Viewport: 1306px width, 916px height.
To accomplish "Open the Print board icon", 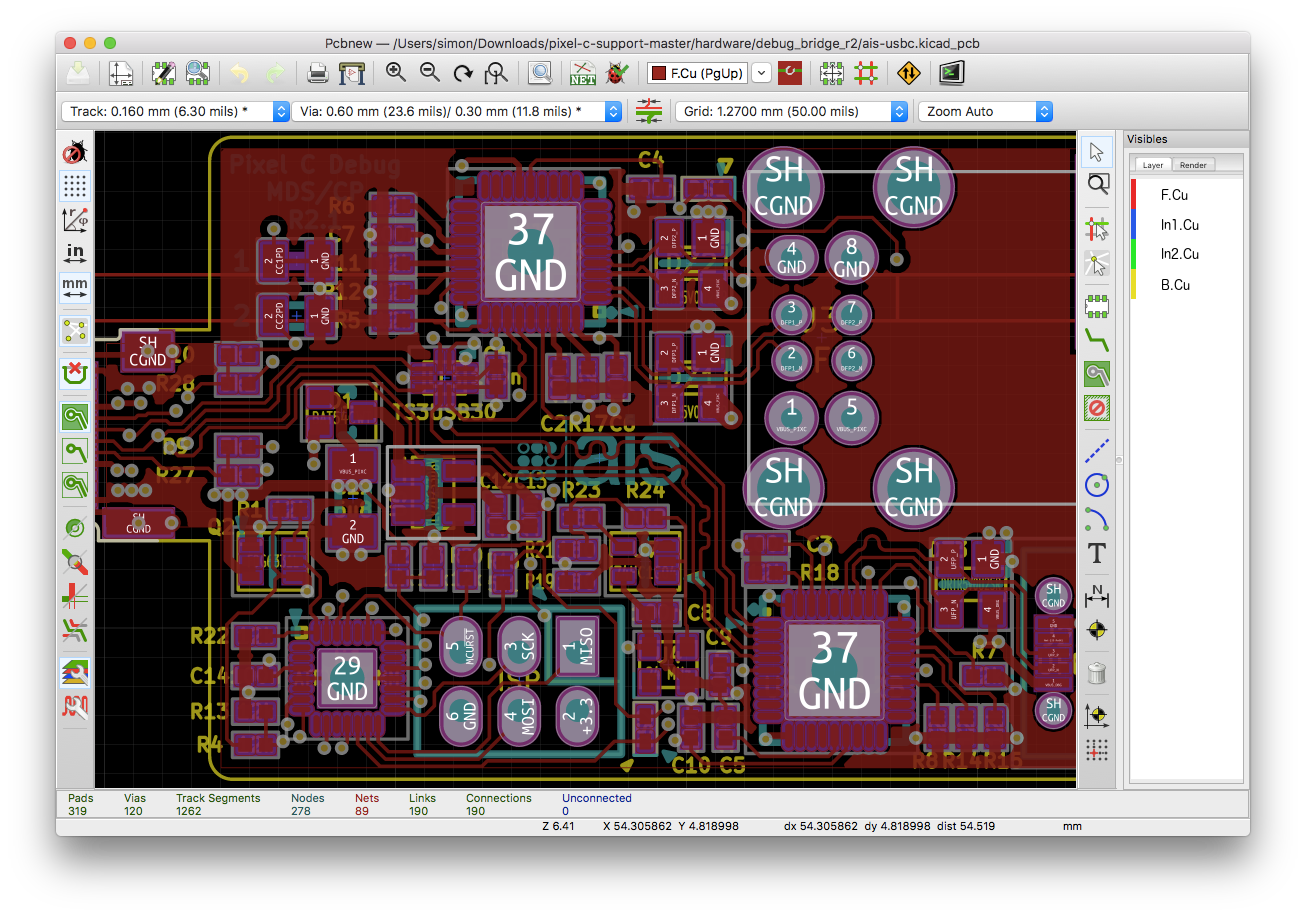I will (x=318, y=73).
